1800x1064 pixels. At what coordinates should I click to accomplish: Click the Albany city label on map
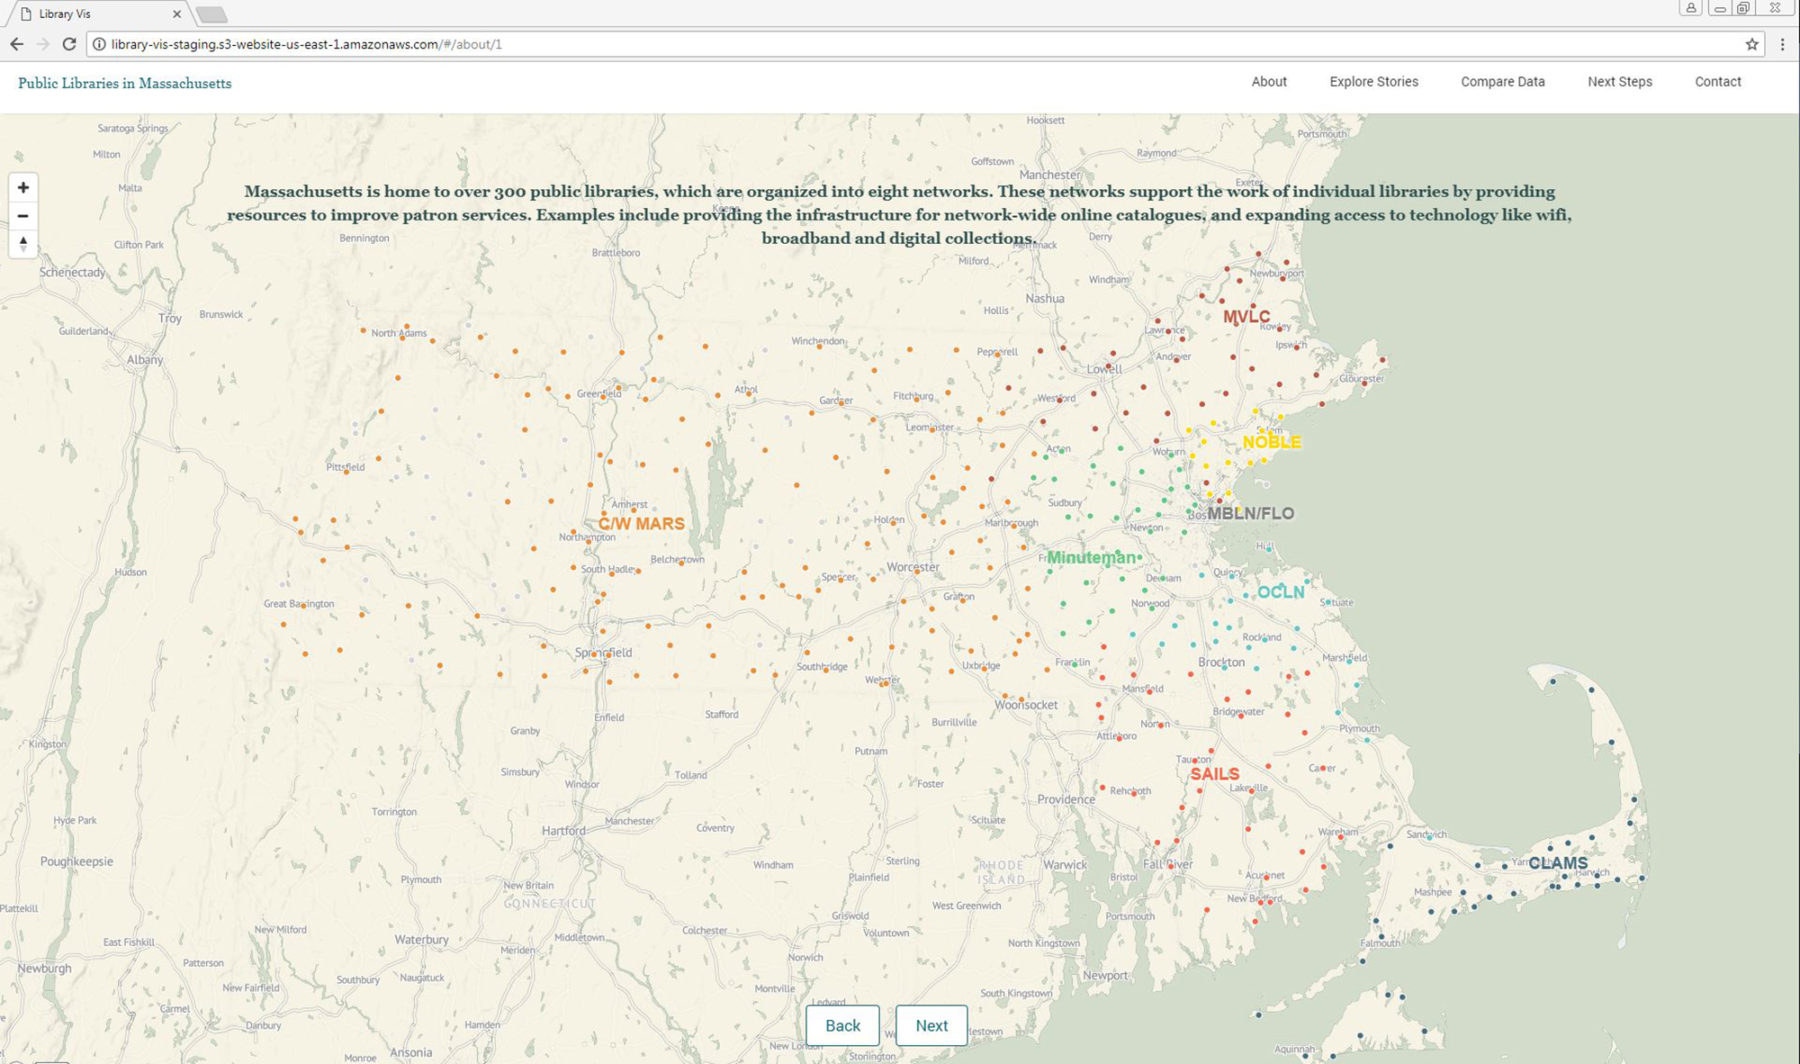coord(145,359)
